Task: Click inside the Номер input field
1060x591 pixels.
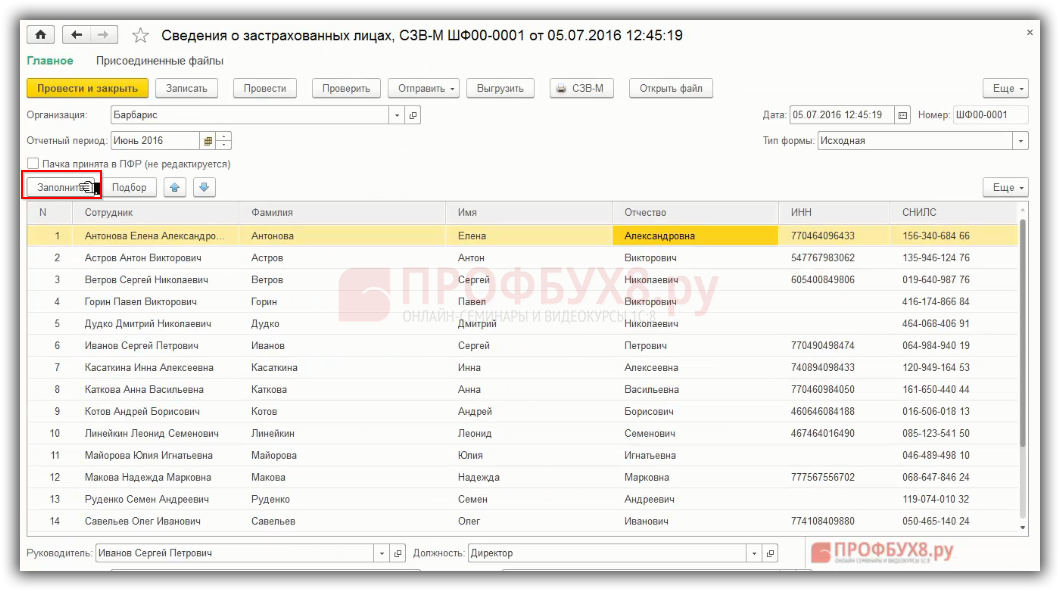Action: (x=989, y=115)
